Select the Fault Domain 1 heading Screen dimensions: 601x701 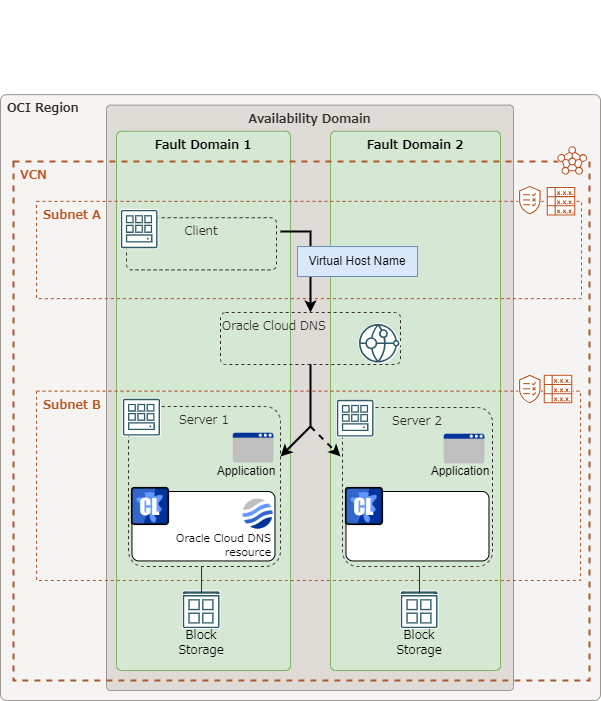click(203, 145)
